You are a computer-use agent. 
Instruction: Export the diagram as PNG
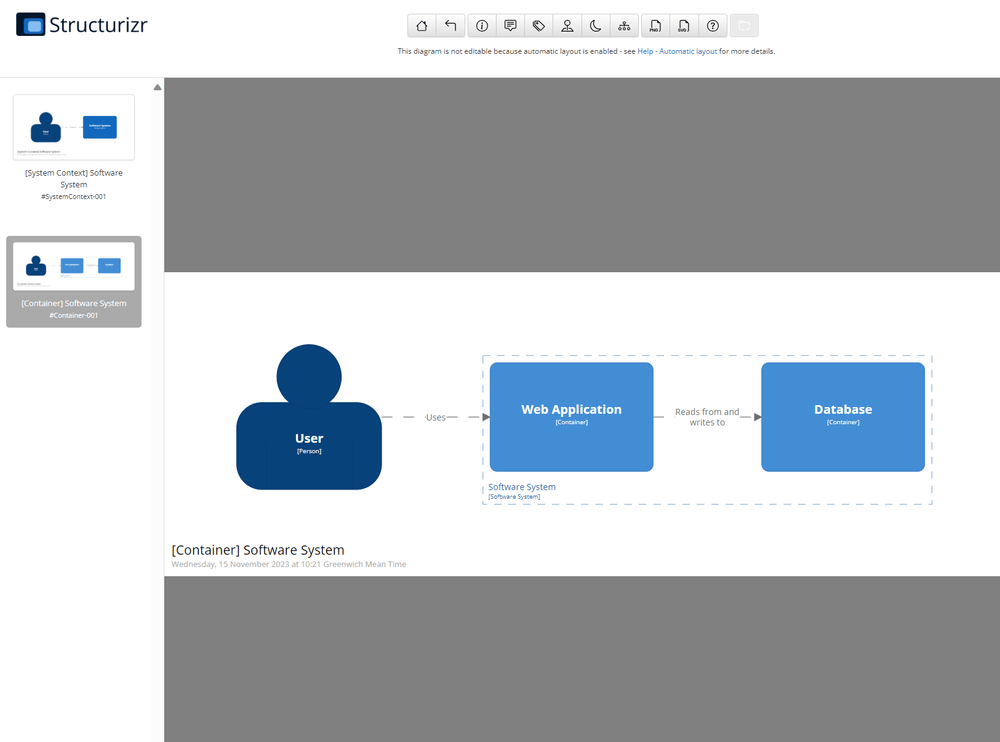point(654,25)
